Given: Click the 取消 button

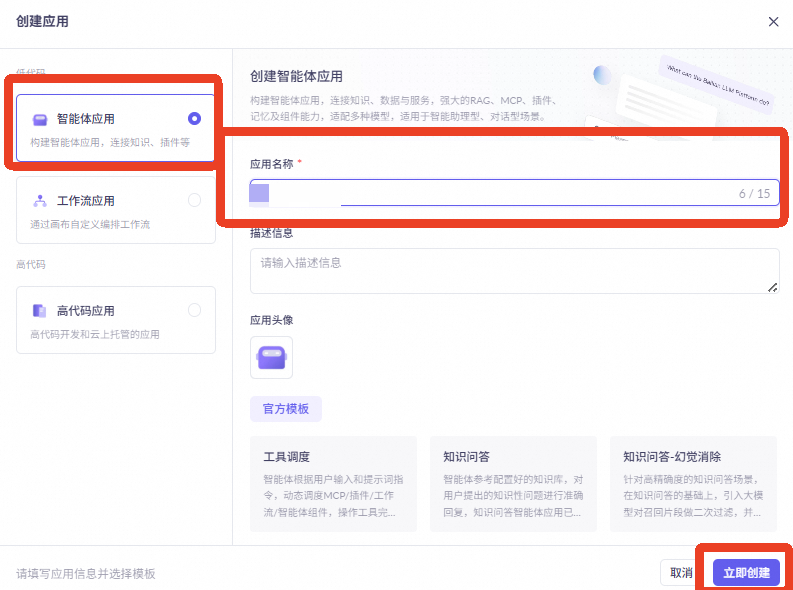Looking at the screenshot, I should click(x=681, y=573).
